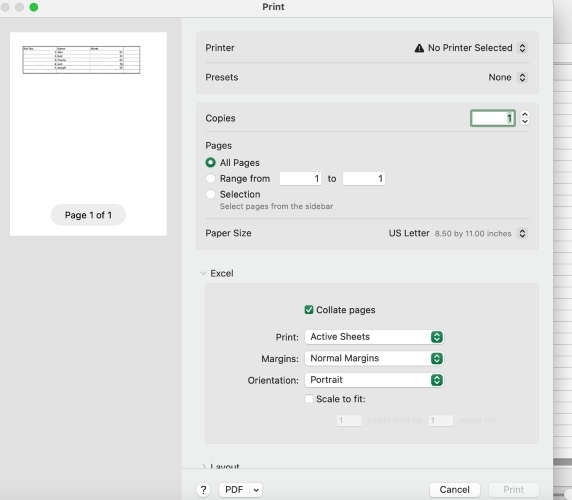This screenshot has height=500, width=572.
Task: Open the PDF options dropdown arrow
Action: [x=256, y=490]
